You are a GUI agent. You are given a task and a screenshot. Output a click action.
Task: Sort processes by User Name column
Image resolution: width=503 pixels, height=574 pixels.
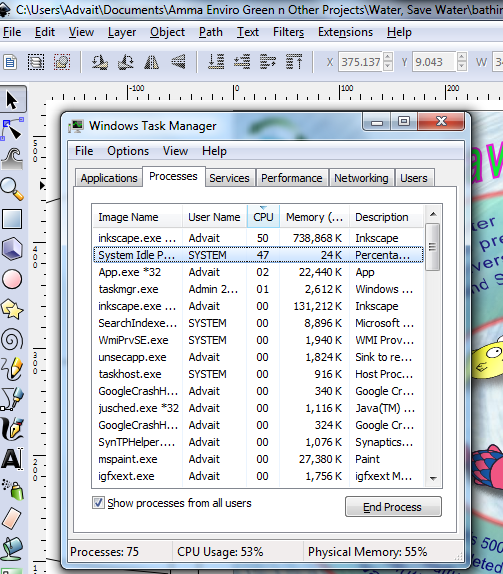[215, 217]
